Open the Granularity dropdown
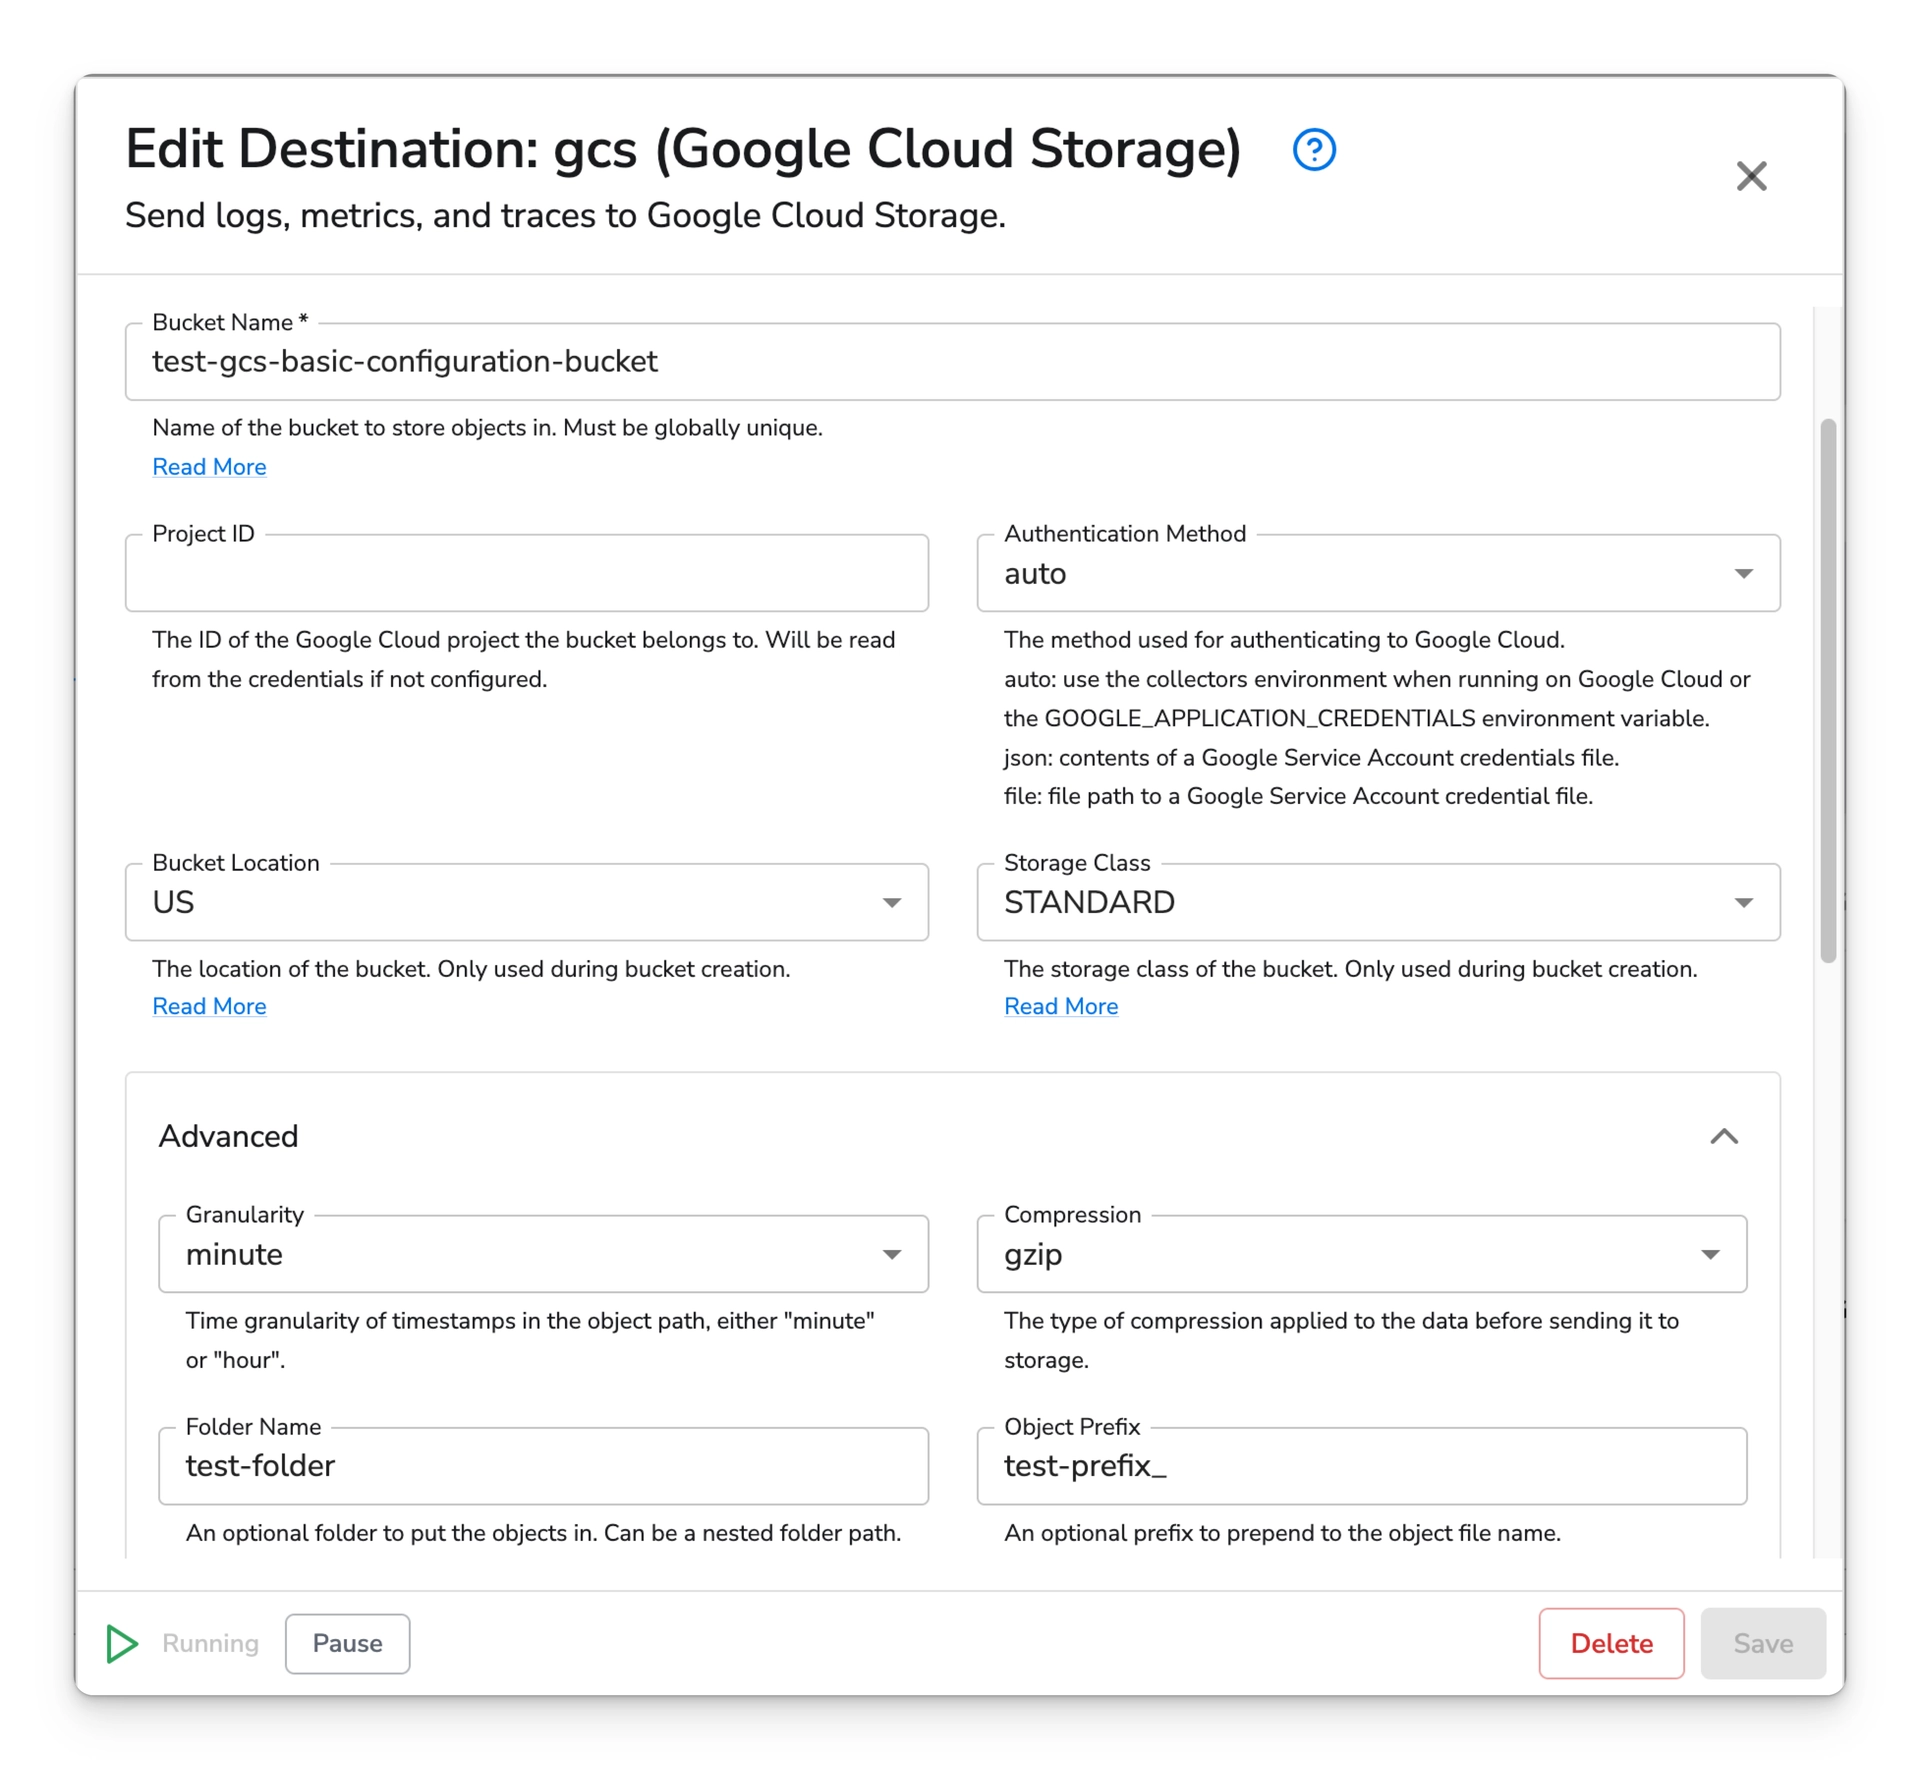1920x1769 pixels. (893, 1254)
